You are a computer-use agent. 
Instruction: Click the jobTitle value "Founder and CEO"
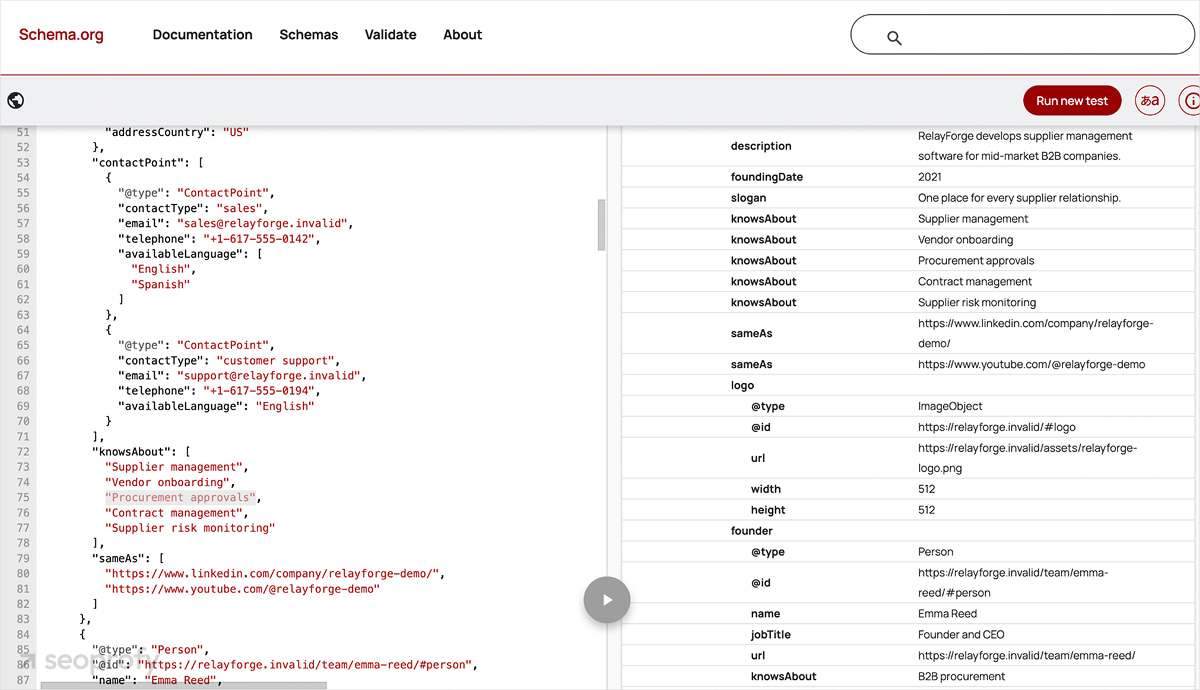coord(961,635)
